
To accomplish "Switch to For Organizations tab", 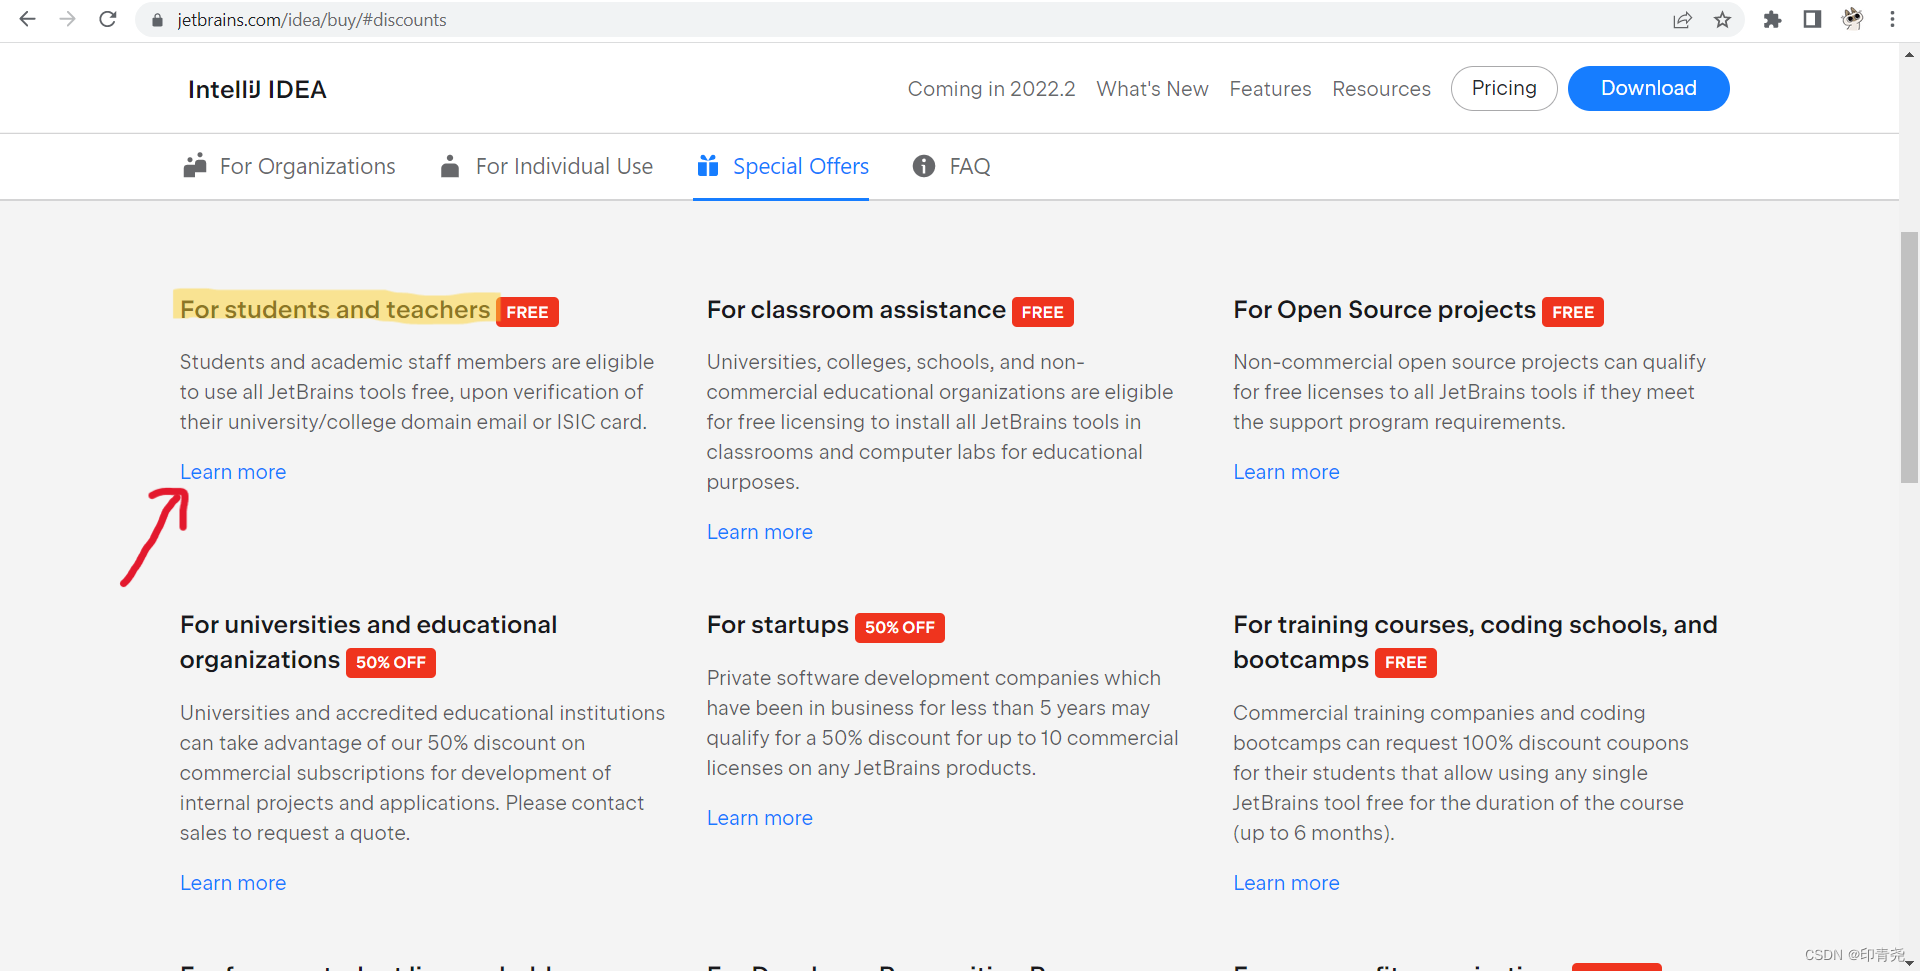I will pyautogui.click(x=289, y=166).
